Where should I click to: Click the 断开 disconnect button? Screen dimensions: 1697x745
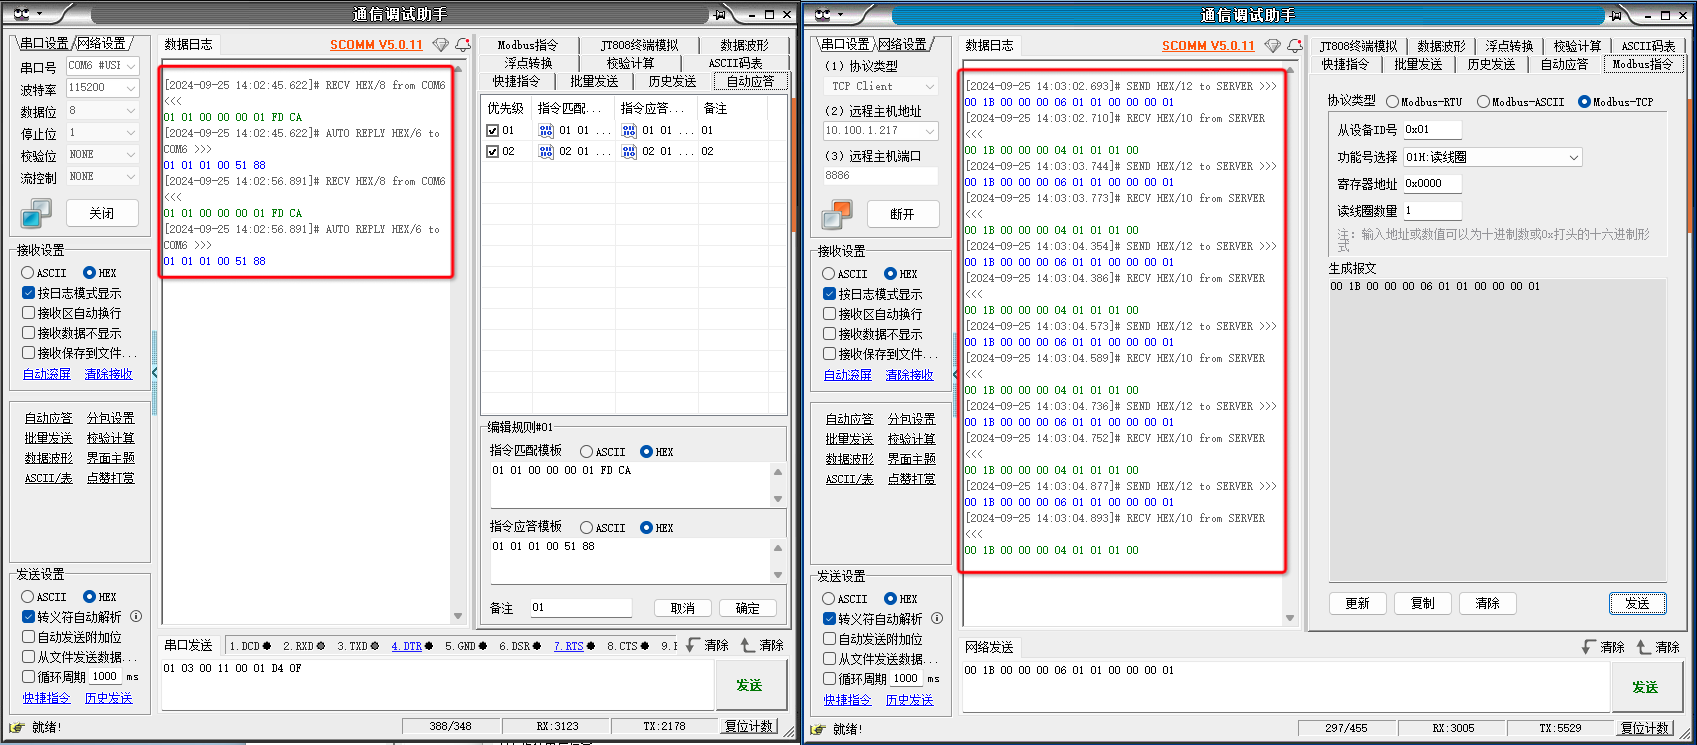point(901,214)
